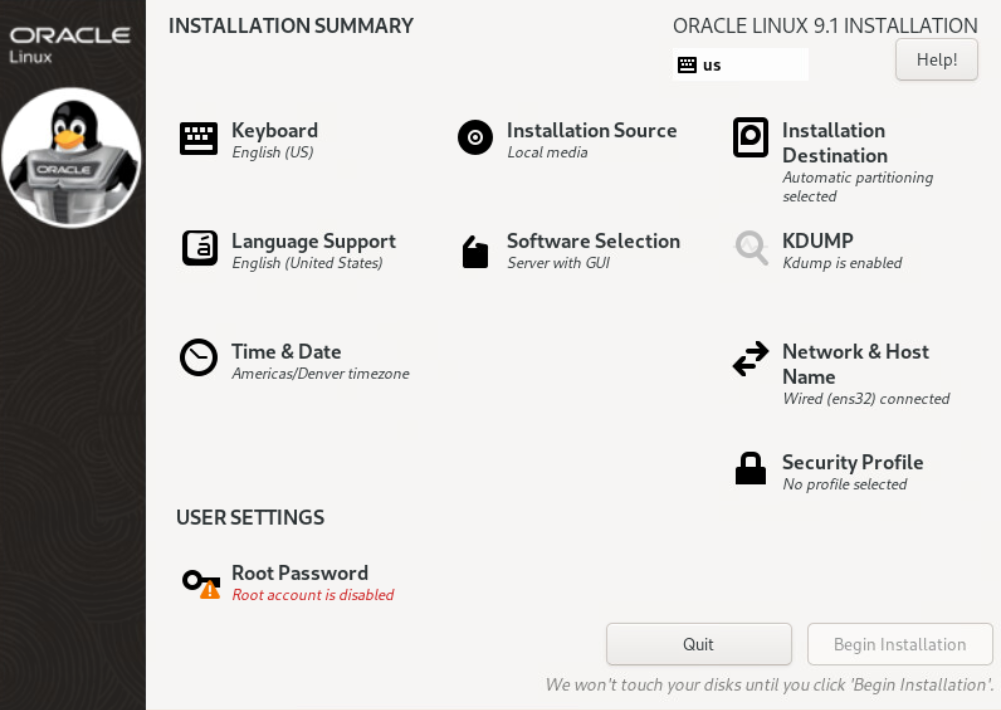Open the KDUMP magnifier icon
The image size is (1001, 710).
pyautogui.click(x=751, y=247)
